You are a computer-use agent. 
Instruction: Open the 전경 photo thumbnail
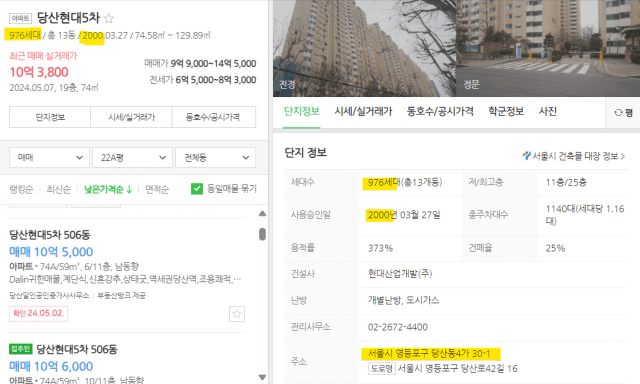click(x=364, y=48)
